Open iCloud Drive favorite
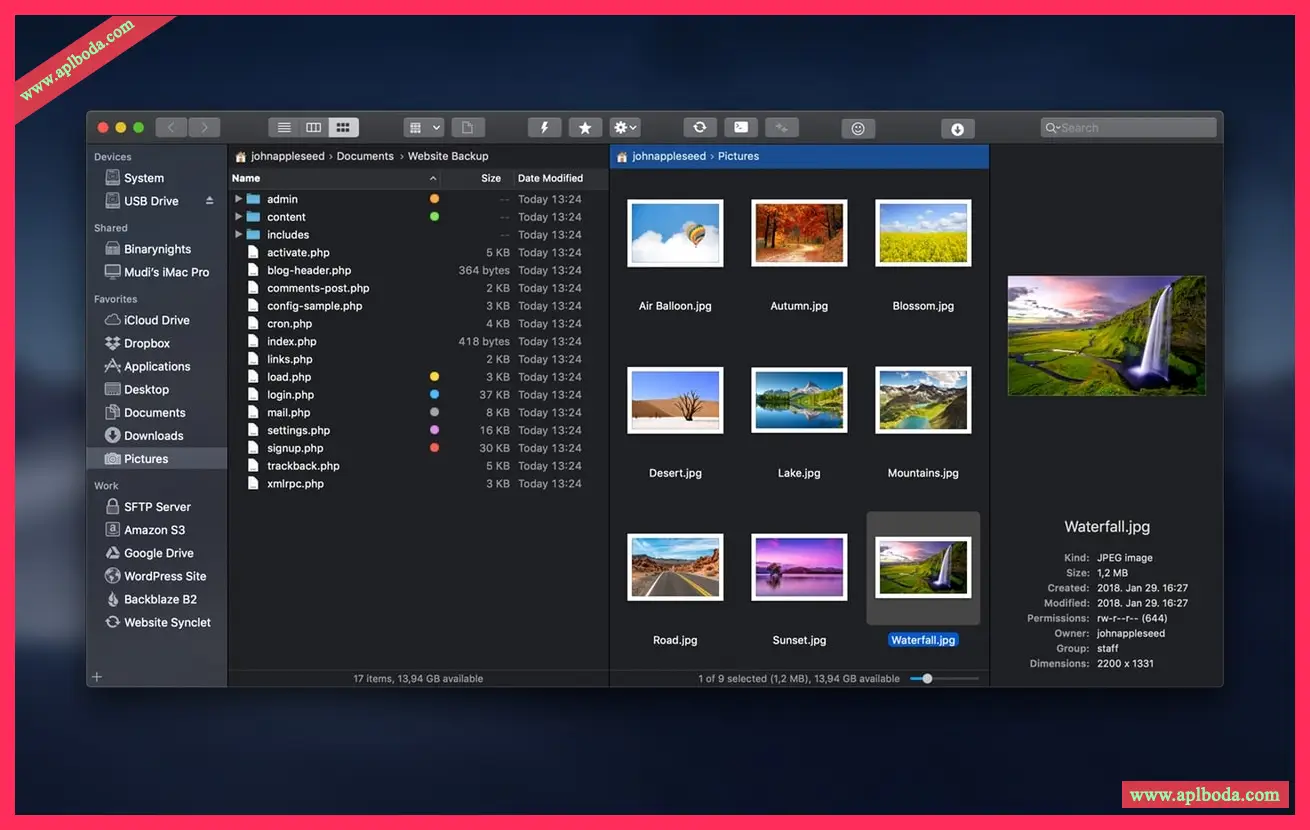Image resolution: width=1310 pixels, height=830 pixels. (x=157, y=320)
